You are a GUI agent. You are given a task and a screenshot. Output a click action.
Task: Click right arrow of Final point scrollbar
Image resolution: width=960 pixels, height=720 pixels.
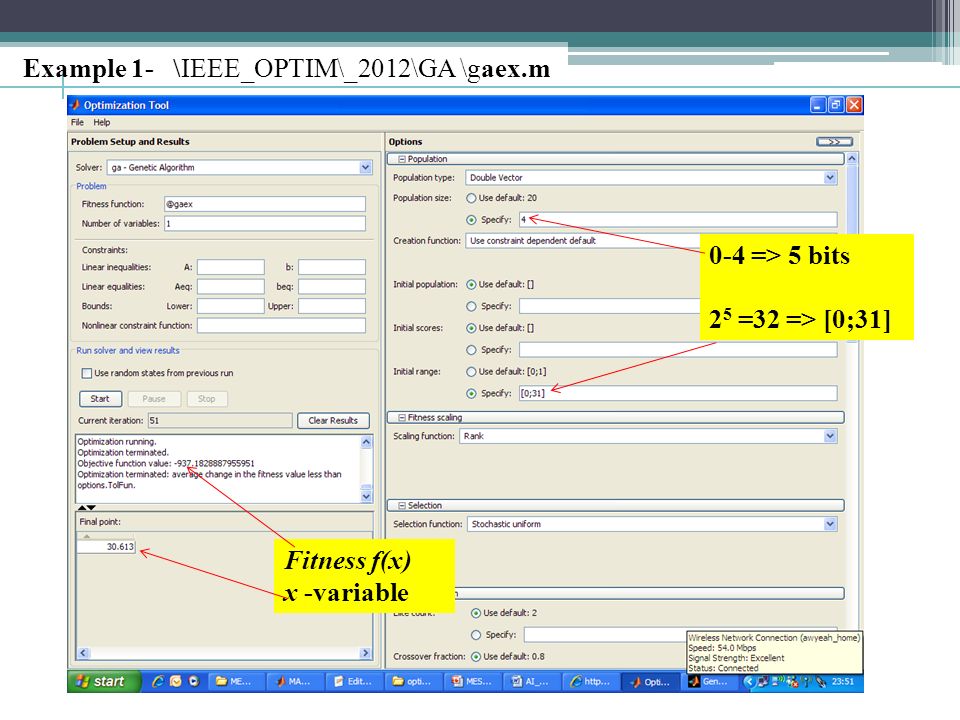(366, 653)
